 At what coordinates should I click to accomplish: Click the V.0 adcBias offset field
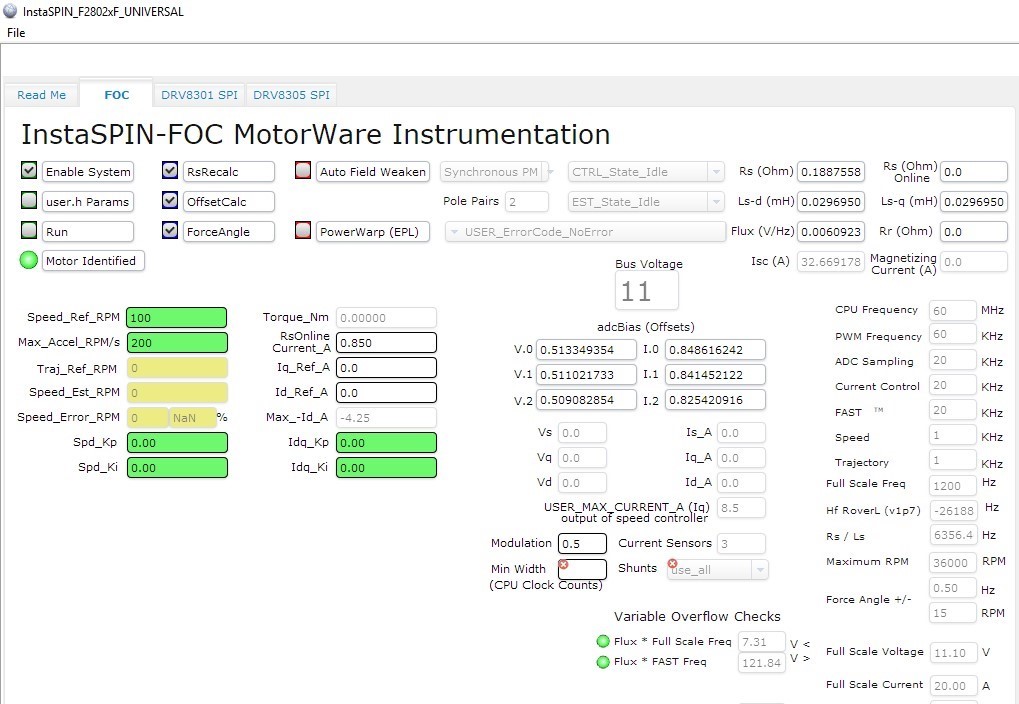(x=586, y=350)
